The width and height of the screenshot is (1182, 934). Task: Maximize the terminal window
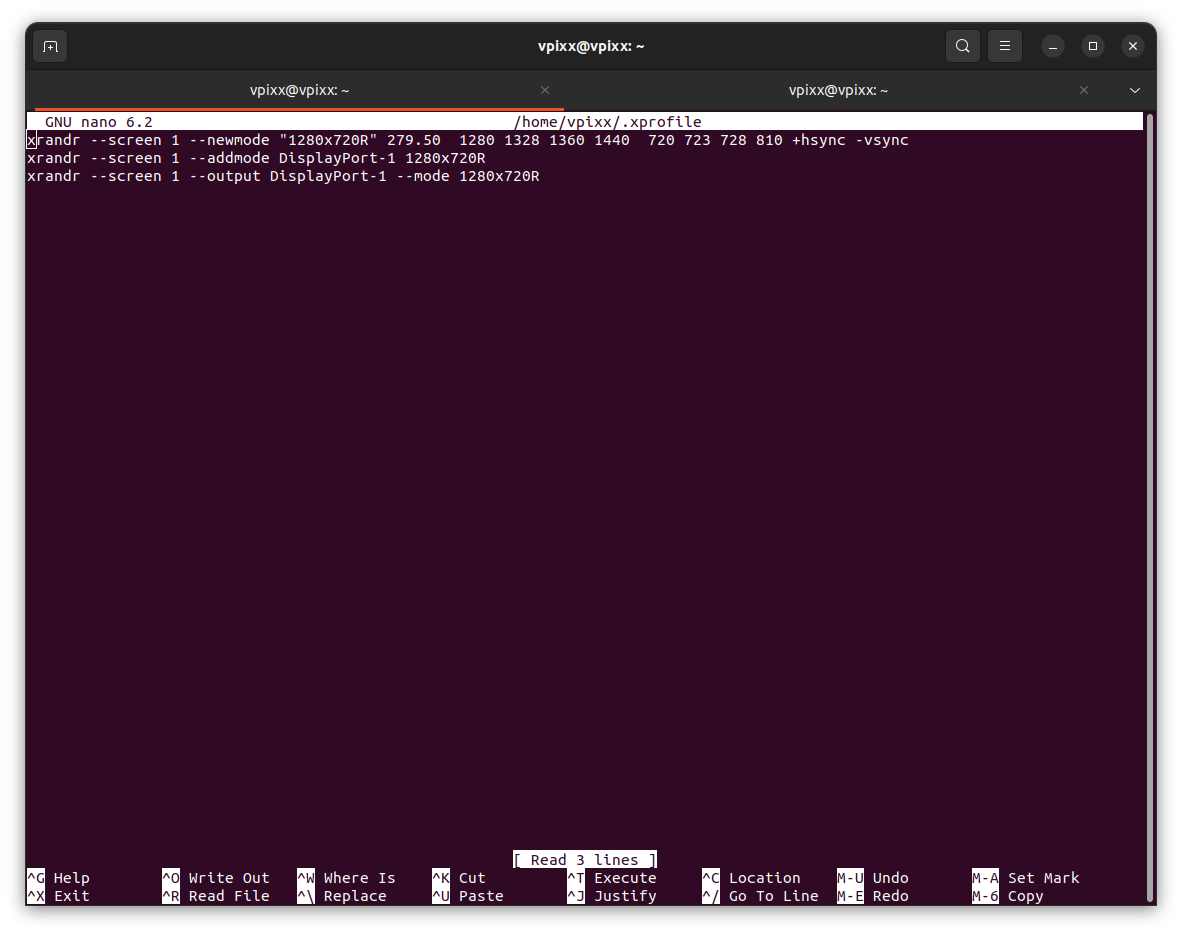[1092, 46]
